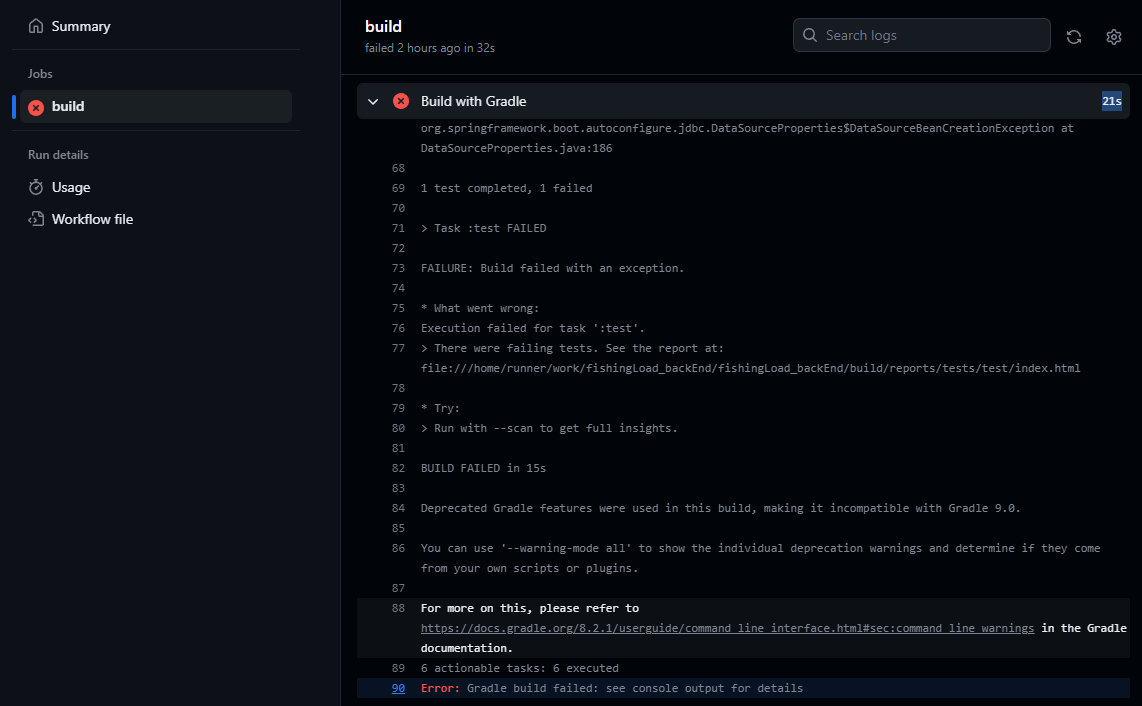This screenshot has width=1142, height=706.
Task: Click the re-run jobs refresh icon
Action: [1074, 36]
